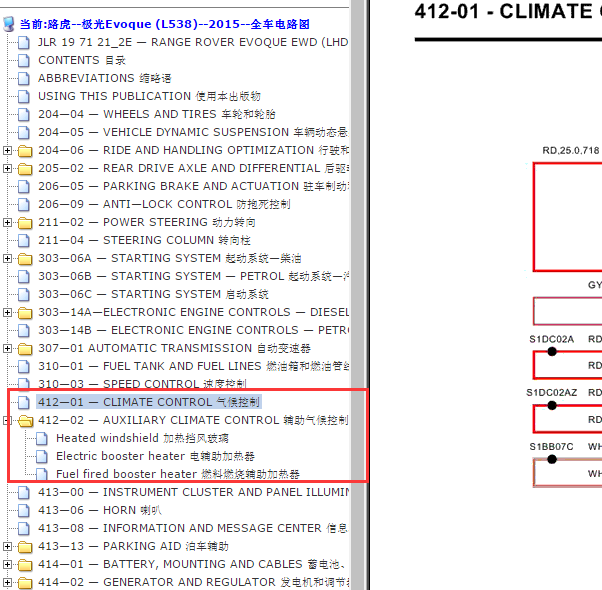Screen dimensions: 602x590
Task: Click the page icon for 310-01 FUEL TANK
Action: pos(24,366)
